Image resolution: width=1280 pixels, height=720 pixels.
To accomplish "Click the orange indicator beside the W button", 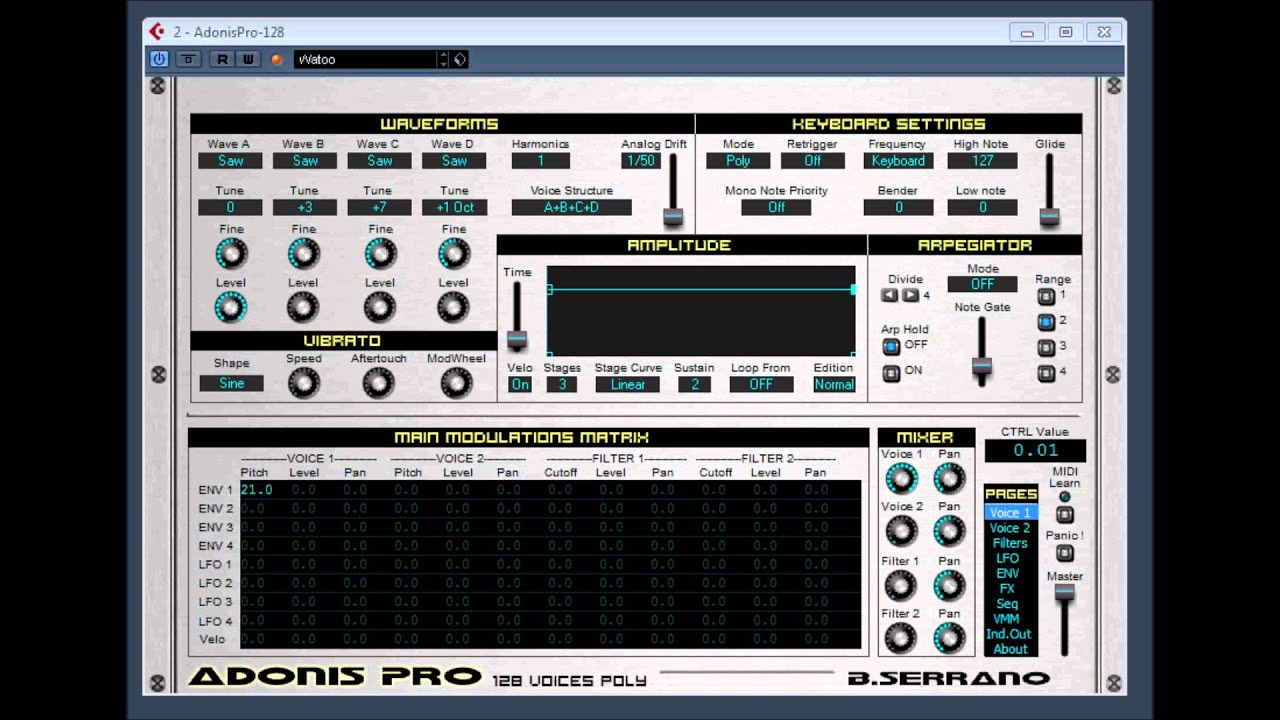I will [x=277, y=59].
